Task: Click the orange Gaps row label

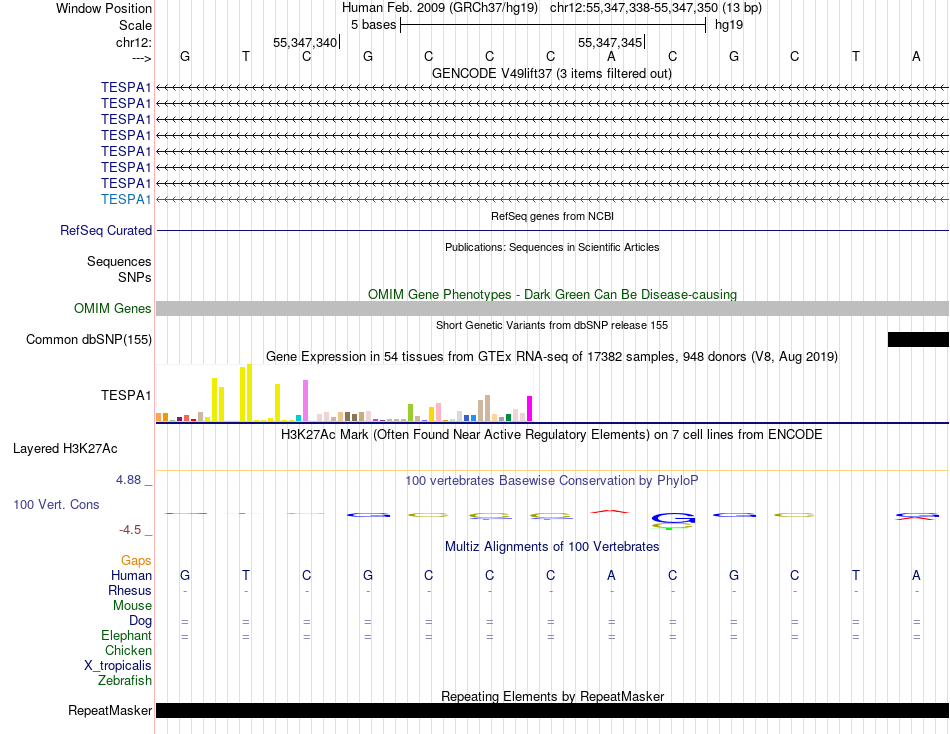Action: (x=136, y=561)
